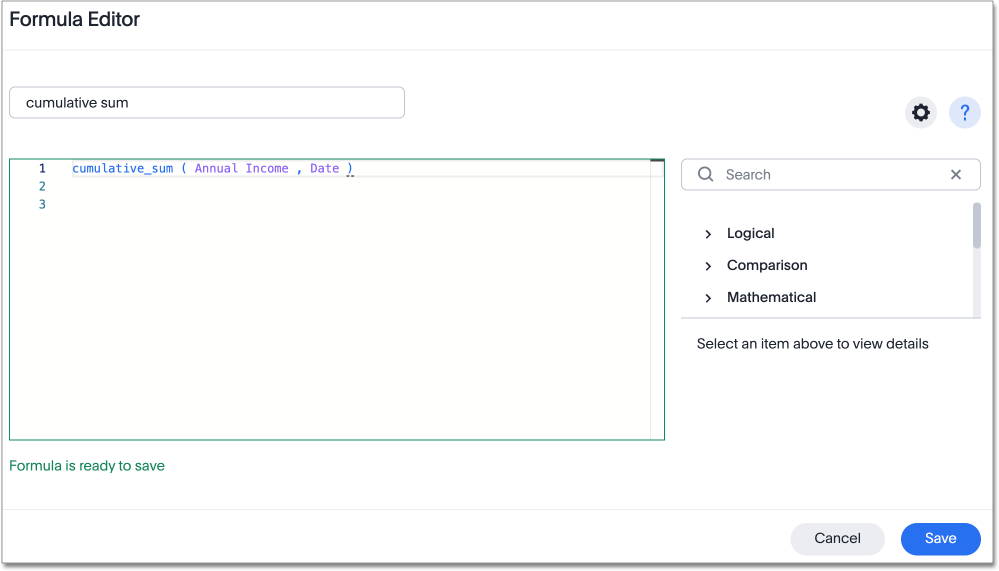Click line number 3 in the editor gutter

42,204
